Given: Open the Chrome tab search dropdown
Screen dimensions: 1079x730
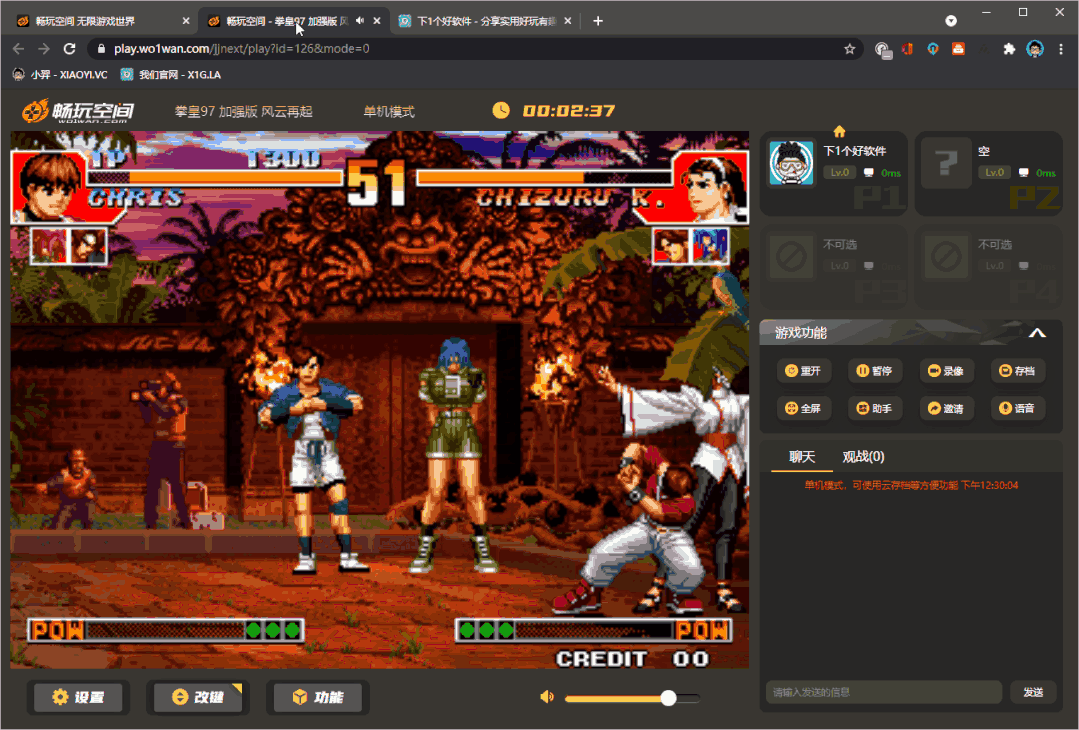Looking at the screenshot, I should coord(951,21).
